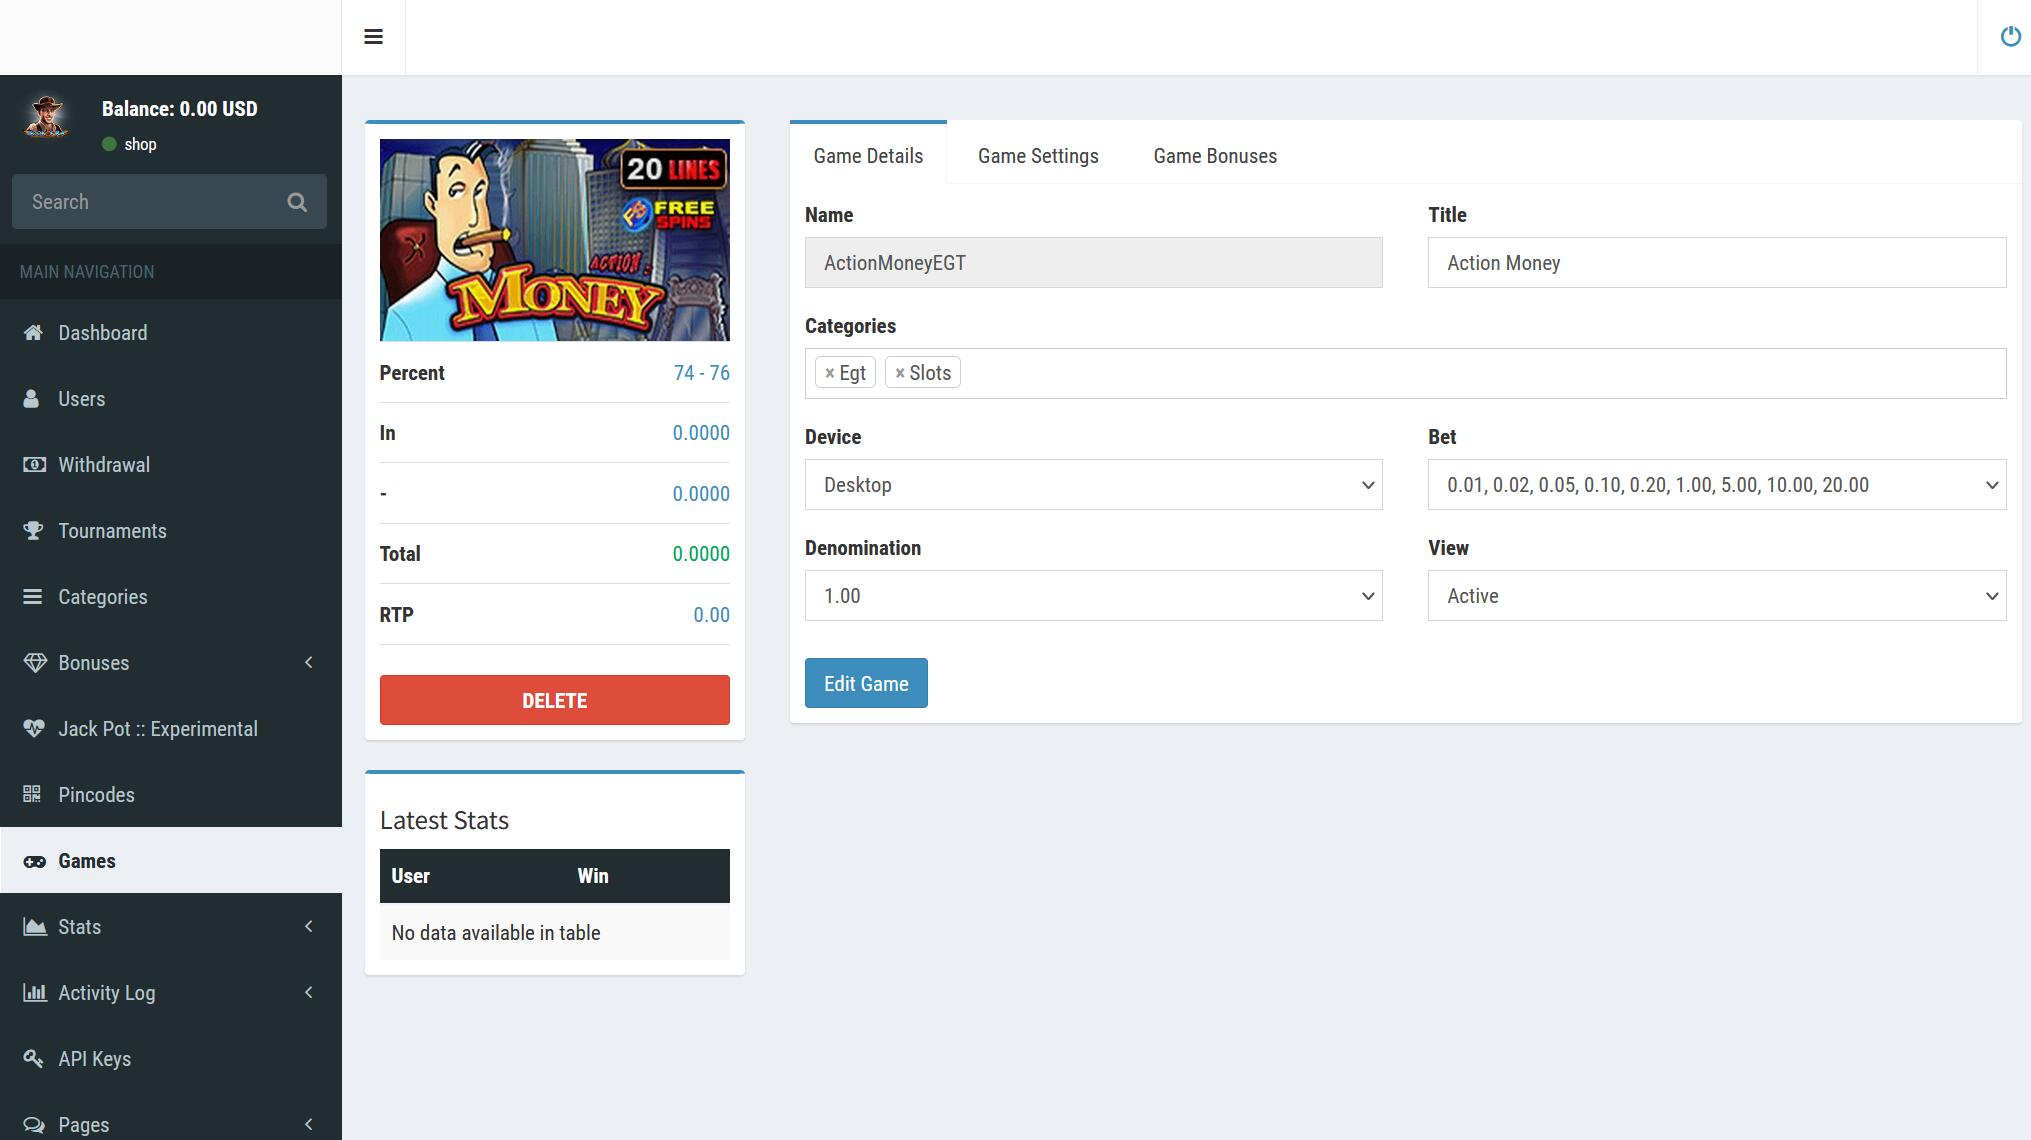
Task: Expand the Bonuses submenu chevron
Action: pyautogui.click(x=309, y=663)
